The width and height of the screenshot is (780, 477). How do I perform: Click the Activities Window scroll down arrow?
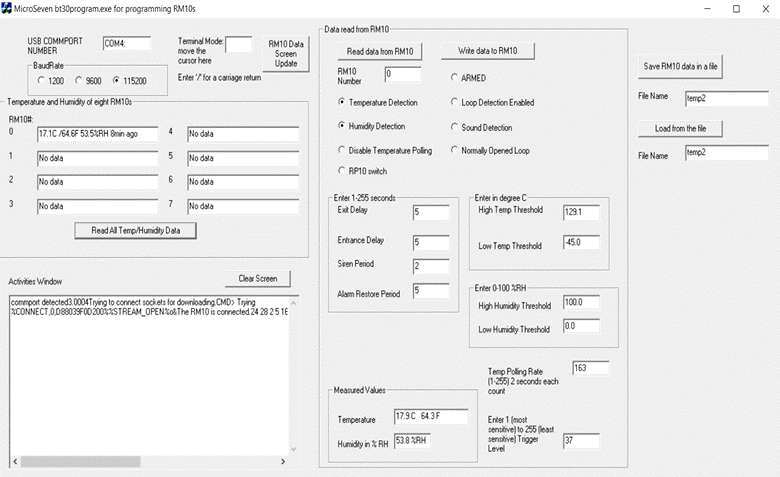293,449
